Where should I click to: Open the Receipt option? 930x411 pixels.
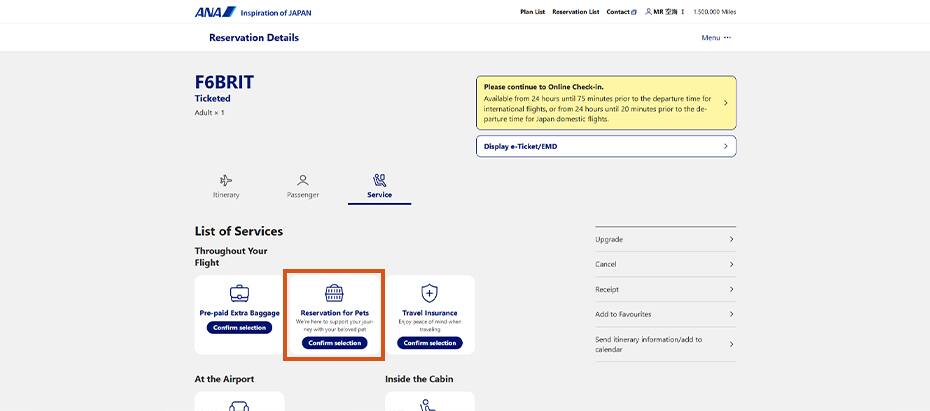tap(665, 290)
